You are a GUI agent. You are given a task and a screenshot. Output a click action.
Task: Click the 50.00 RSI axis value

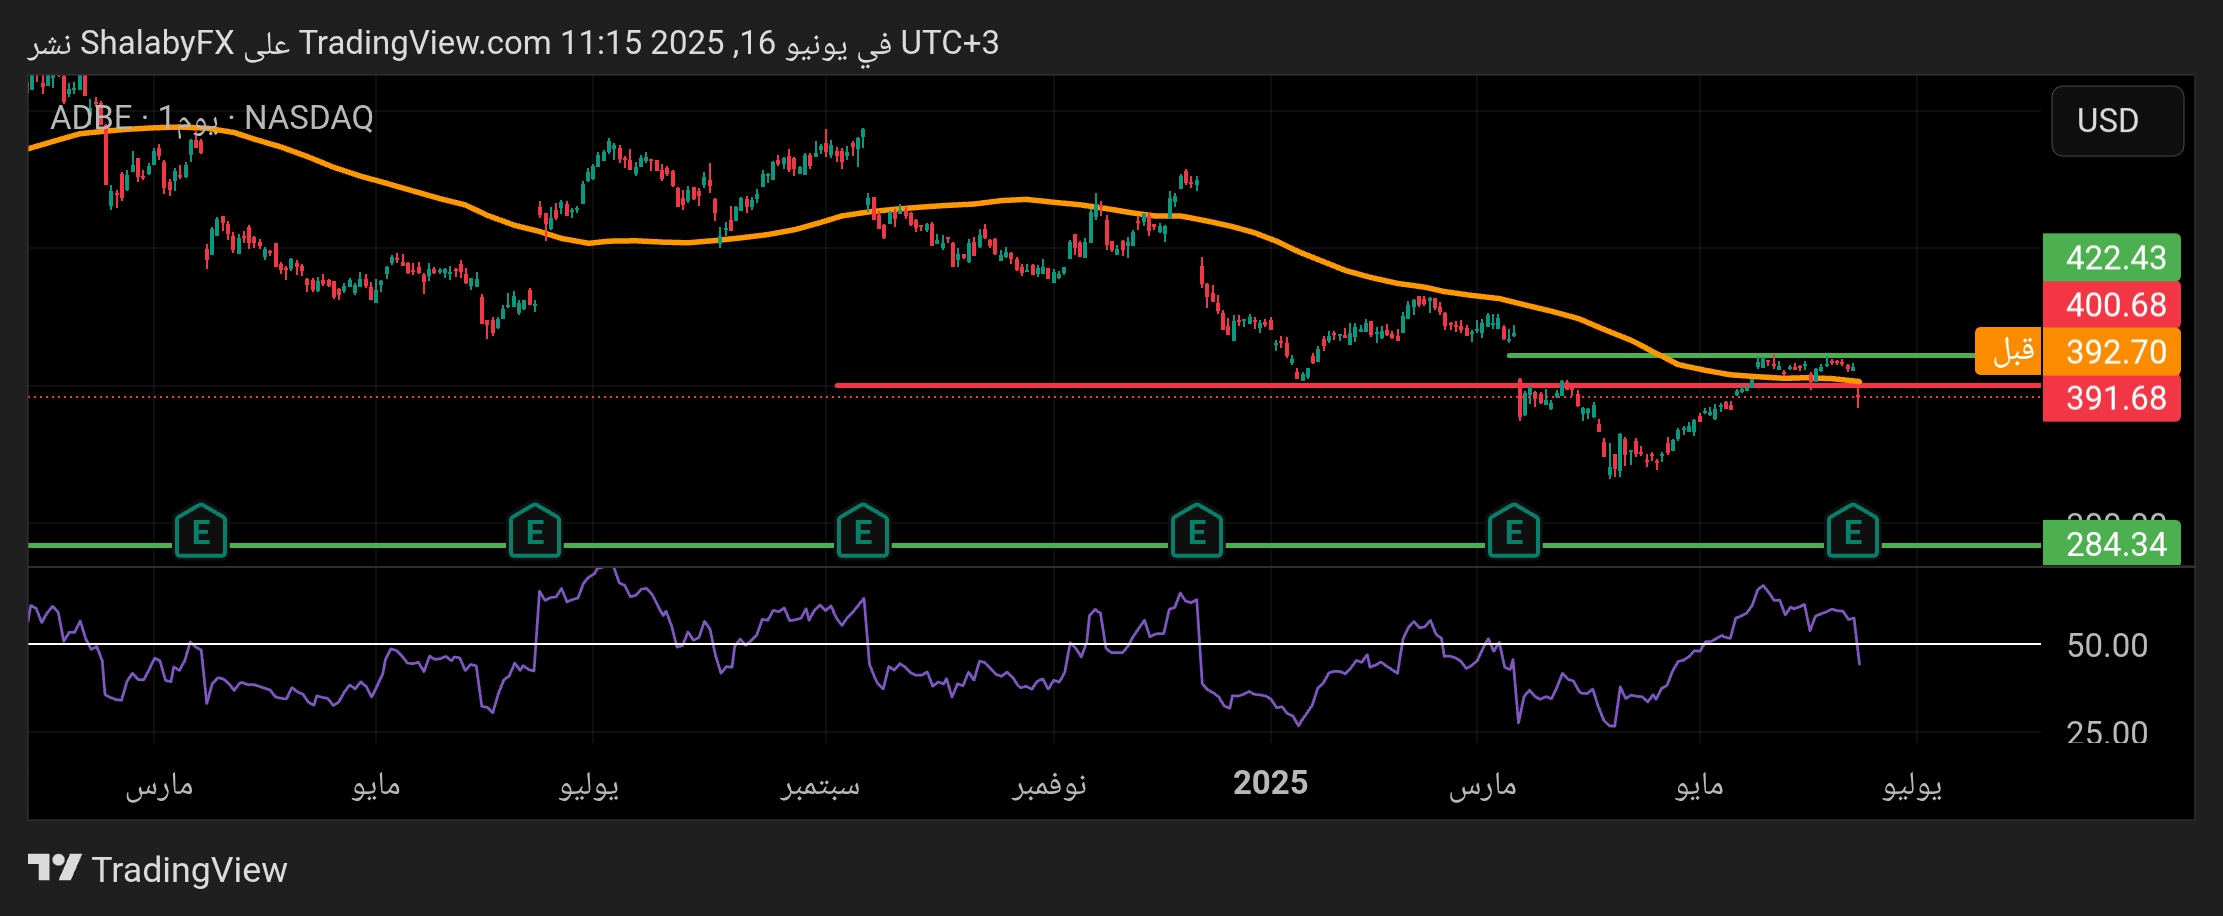coord(2107,646)
